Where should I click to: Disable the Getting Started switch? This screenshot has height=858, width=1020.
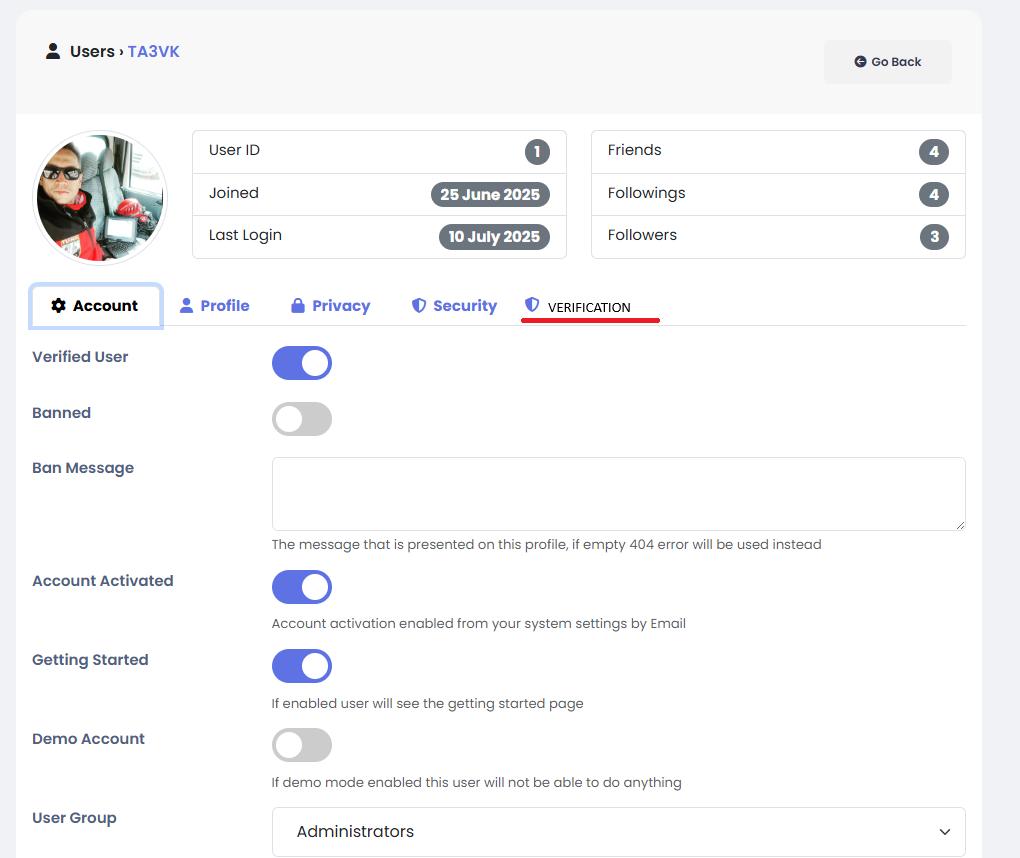(x=302, y=666)
